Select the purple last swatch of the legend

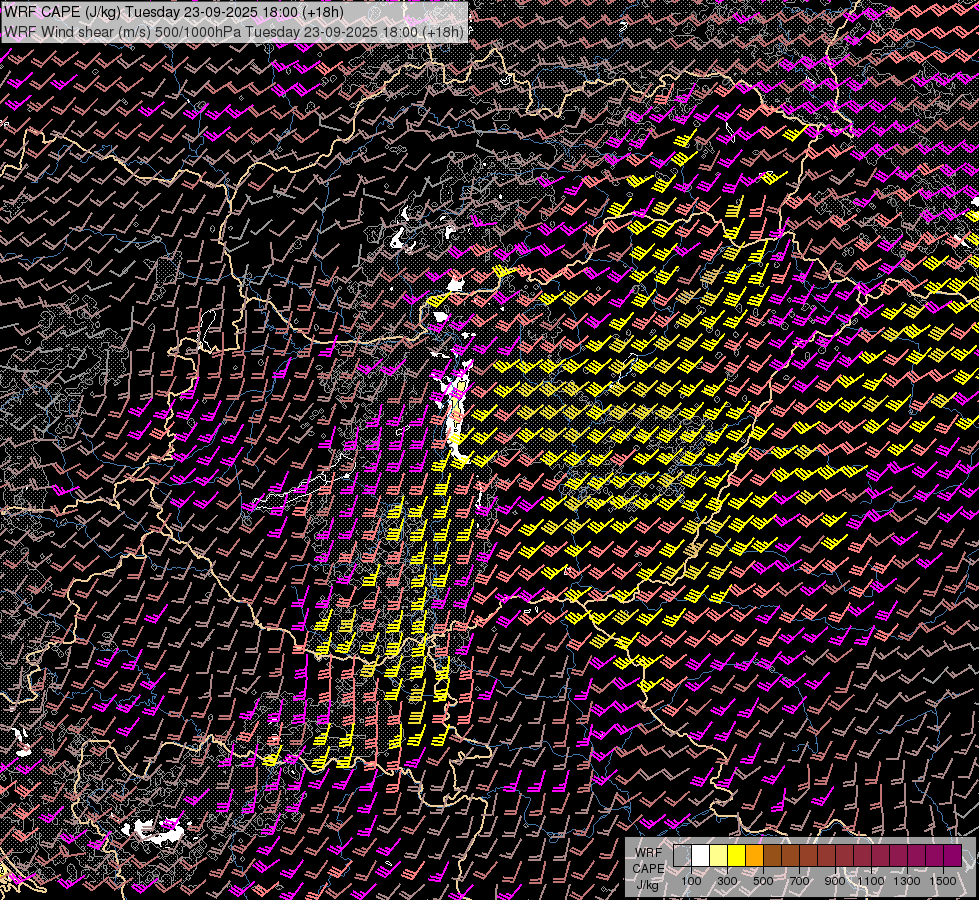952,856
